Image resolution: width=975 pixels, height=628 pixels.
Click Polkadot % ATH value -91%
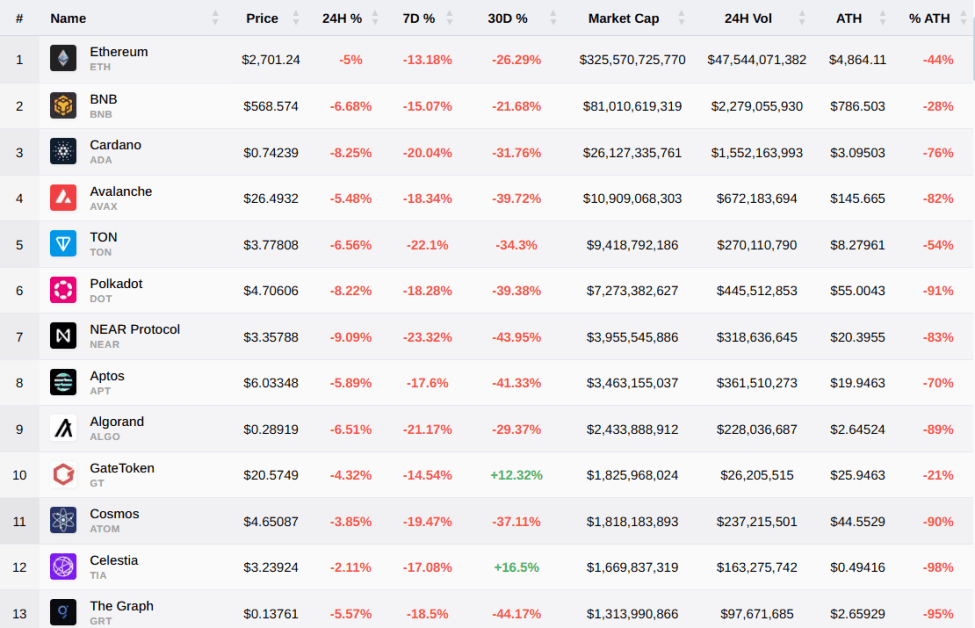[938, 290]
